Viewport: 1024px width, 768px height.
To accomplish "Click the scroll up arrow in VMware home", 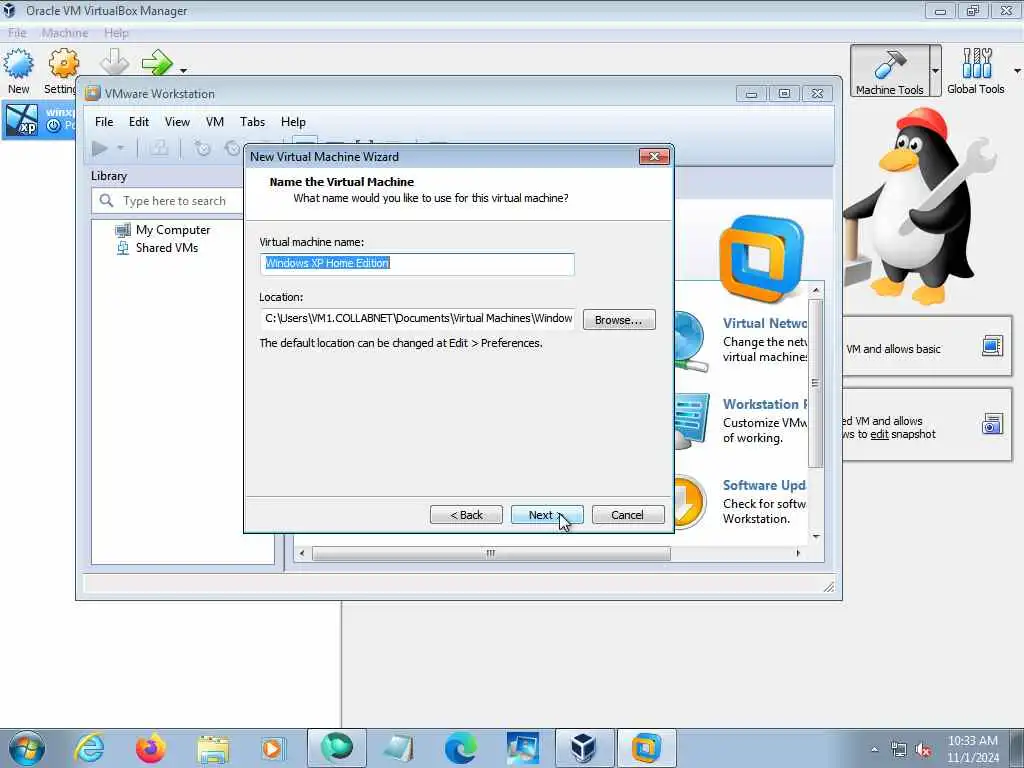I will tap(816, 290).
